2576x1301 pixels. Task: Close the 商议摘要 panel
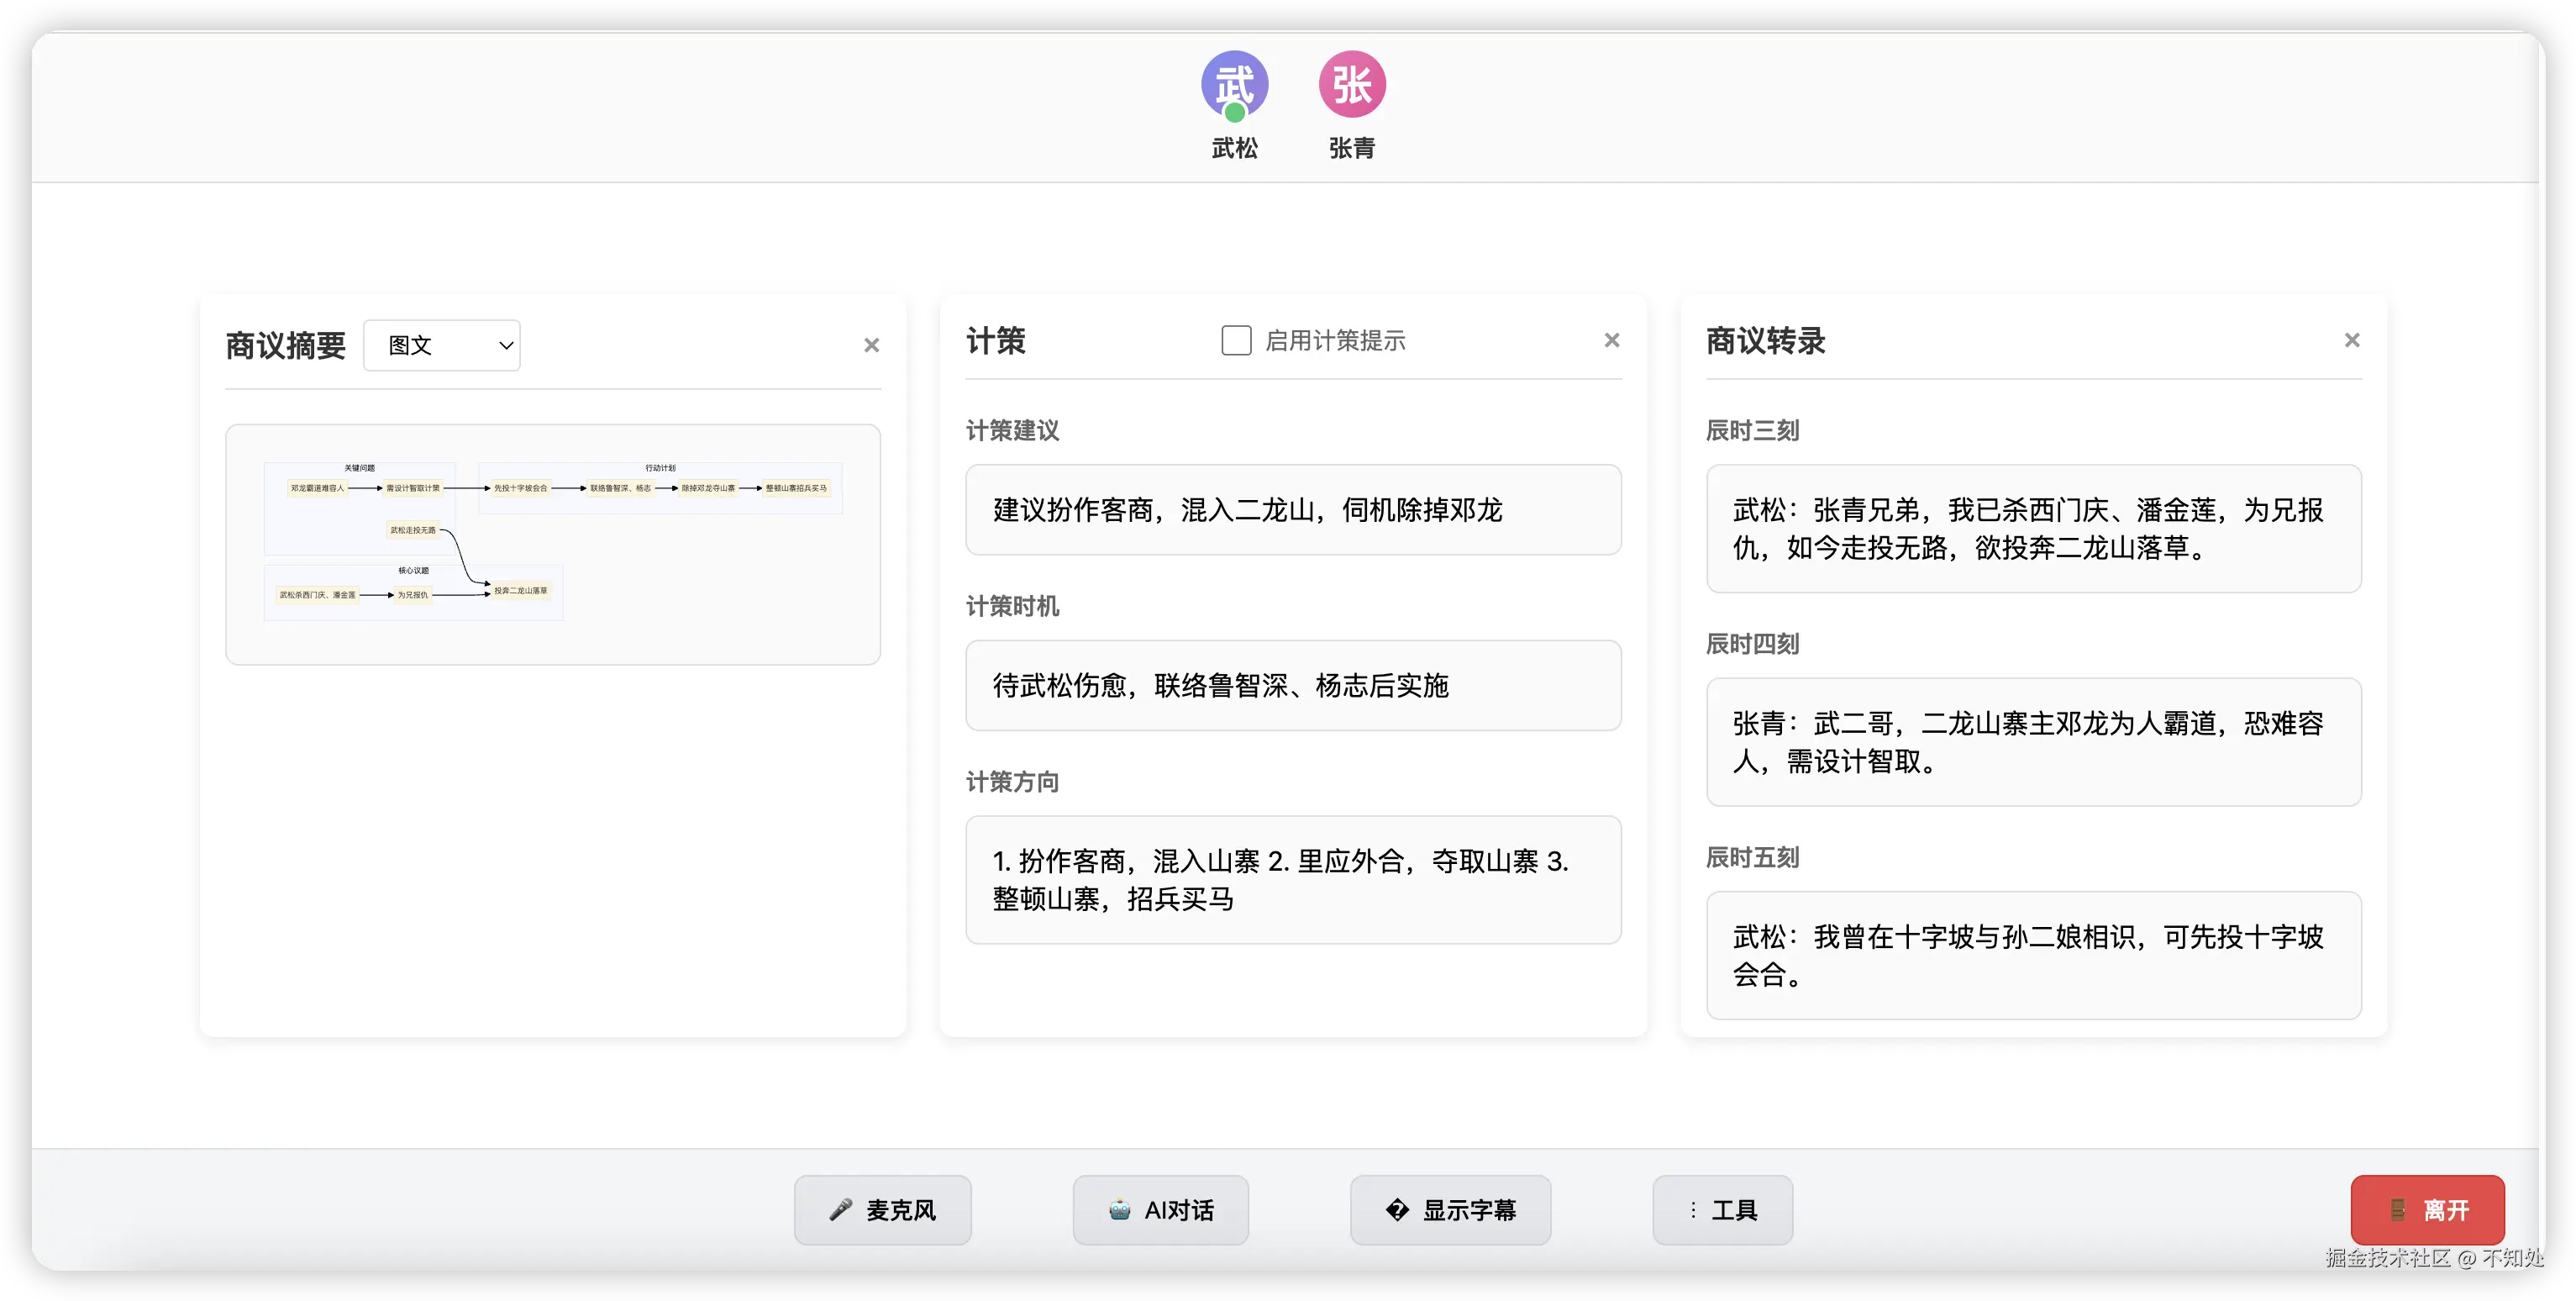[x=871, y=345]
